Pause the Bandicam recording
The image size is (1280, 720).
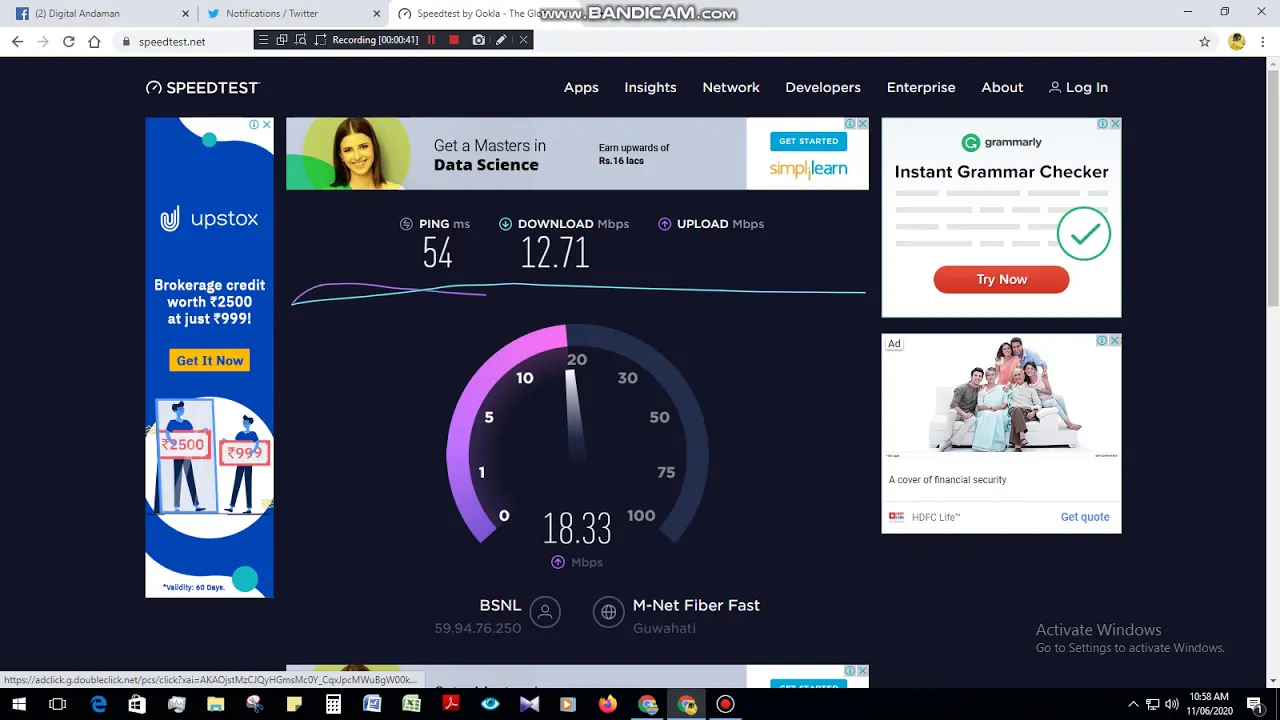pos(431,40)
